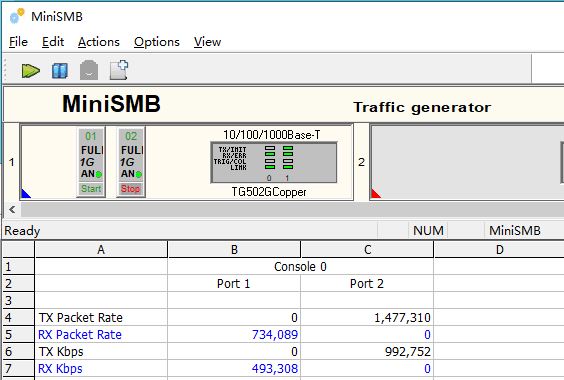This screenshot has width=564, height=380.
Task: Click the TX Packet Rate label
Action: click(81, 317)
